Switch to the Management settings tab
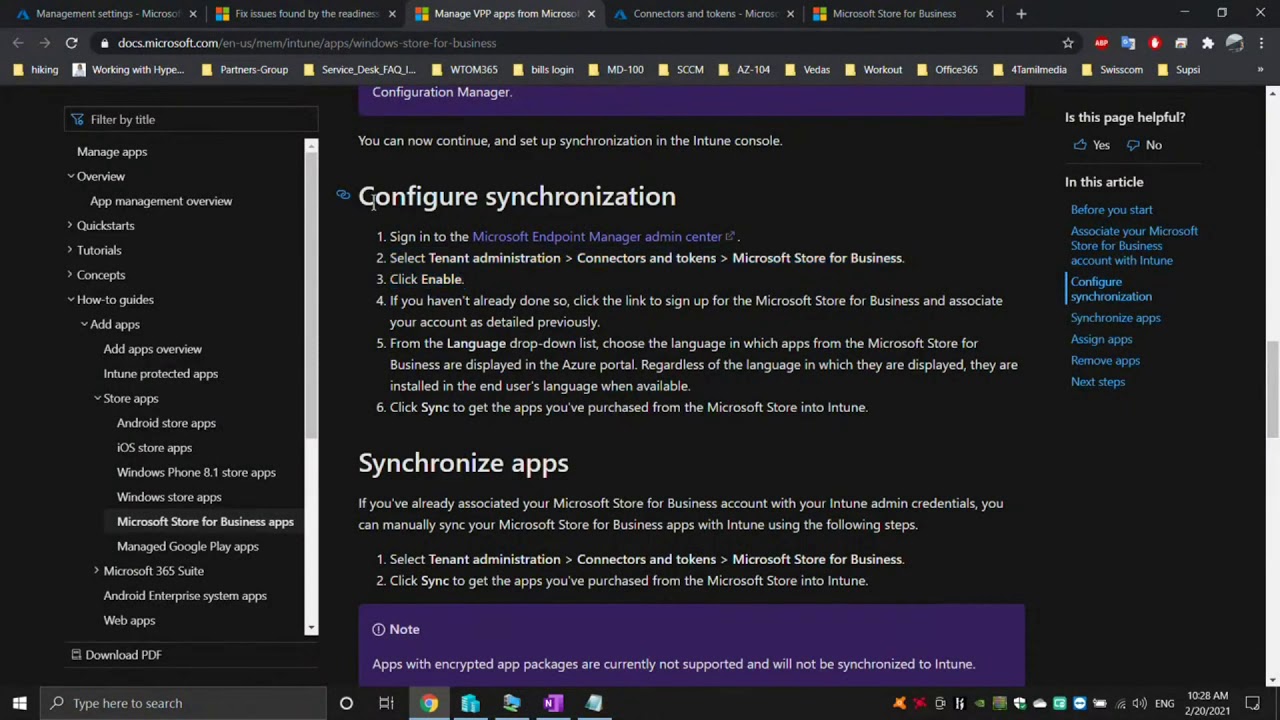 pos(105,14)
